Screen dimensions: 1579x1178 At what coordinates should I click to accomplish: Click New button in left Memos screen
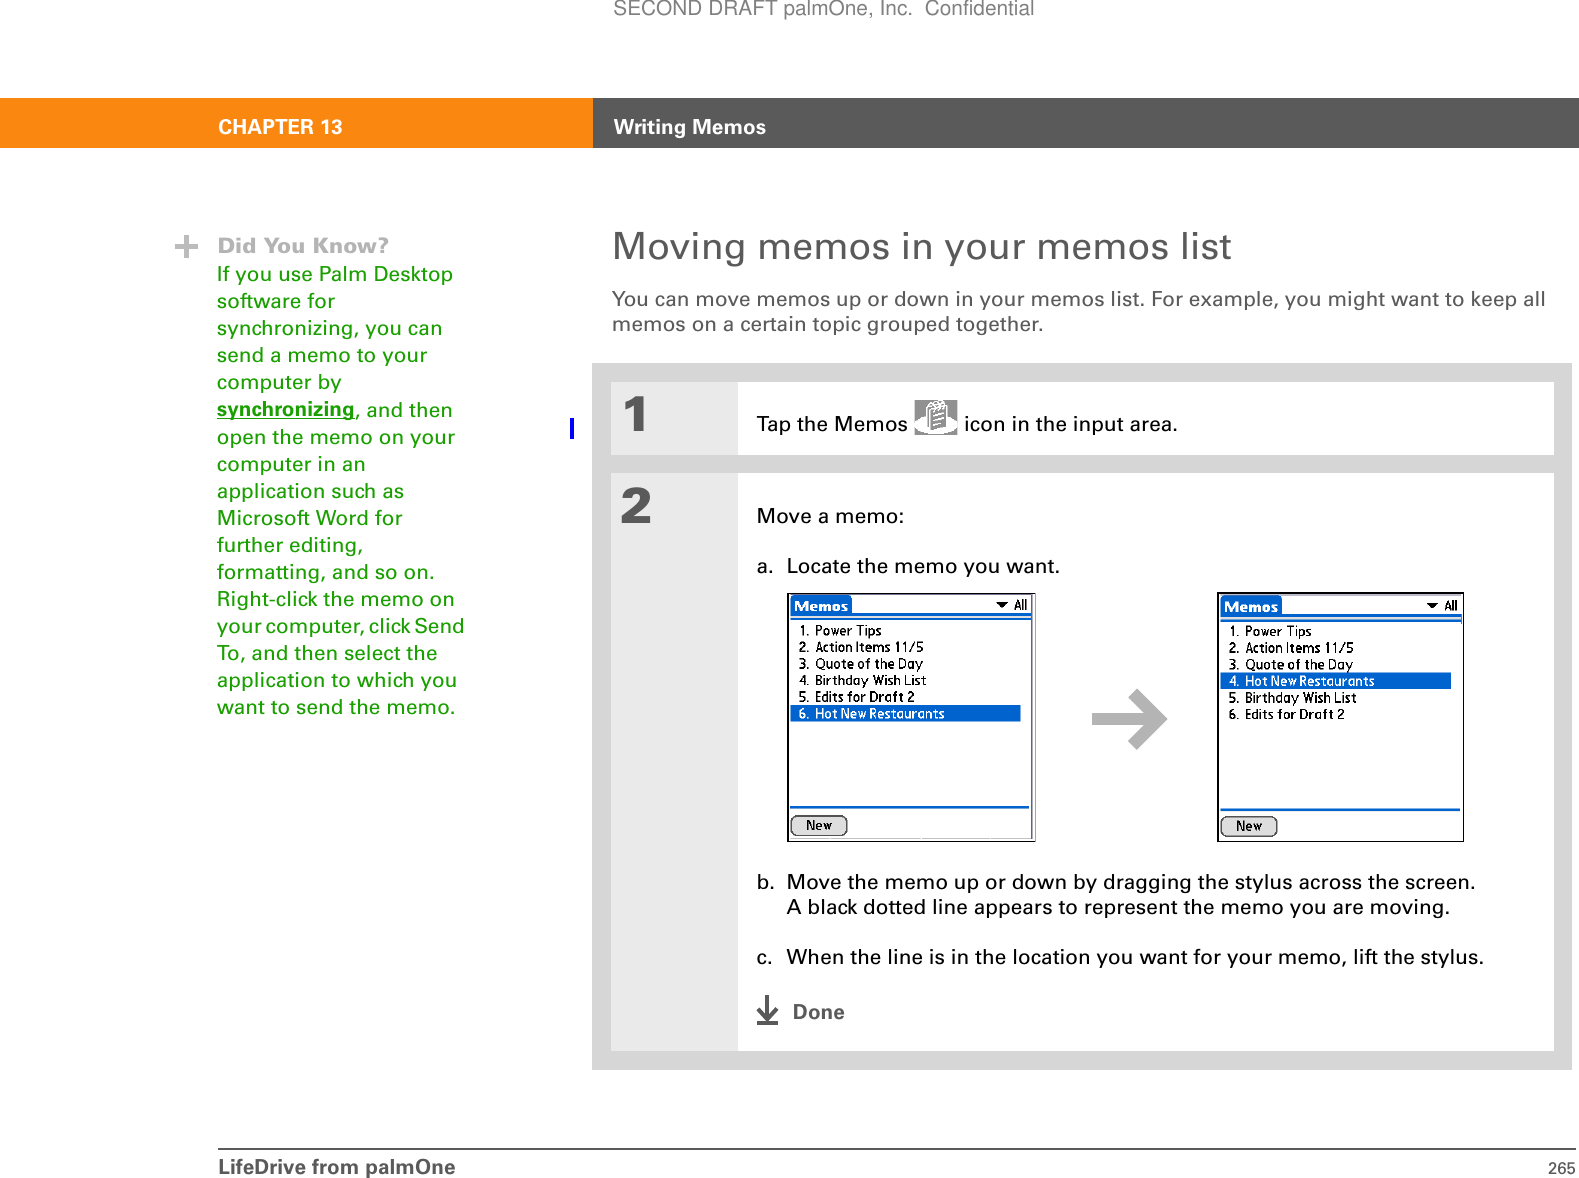[x=819, y=825]
